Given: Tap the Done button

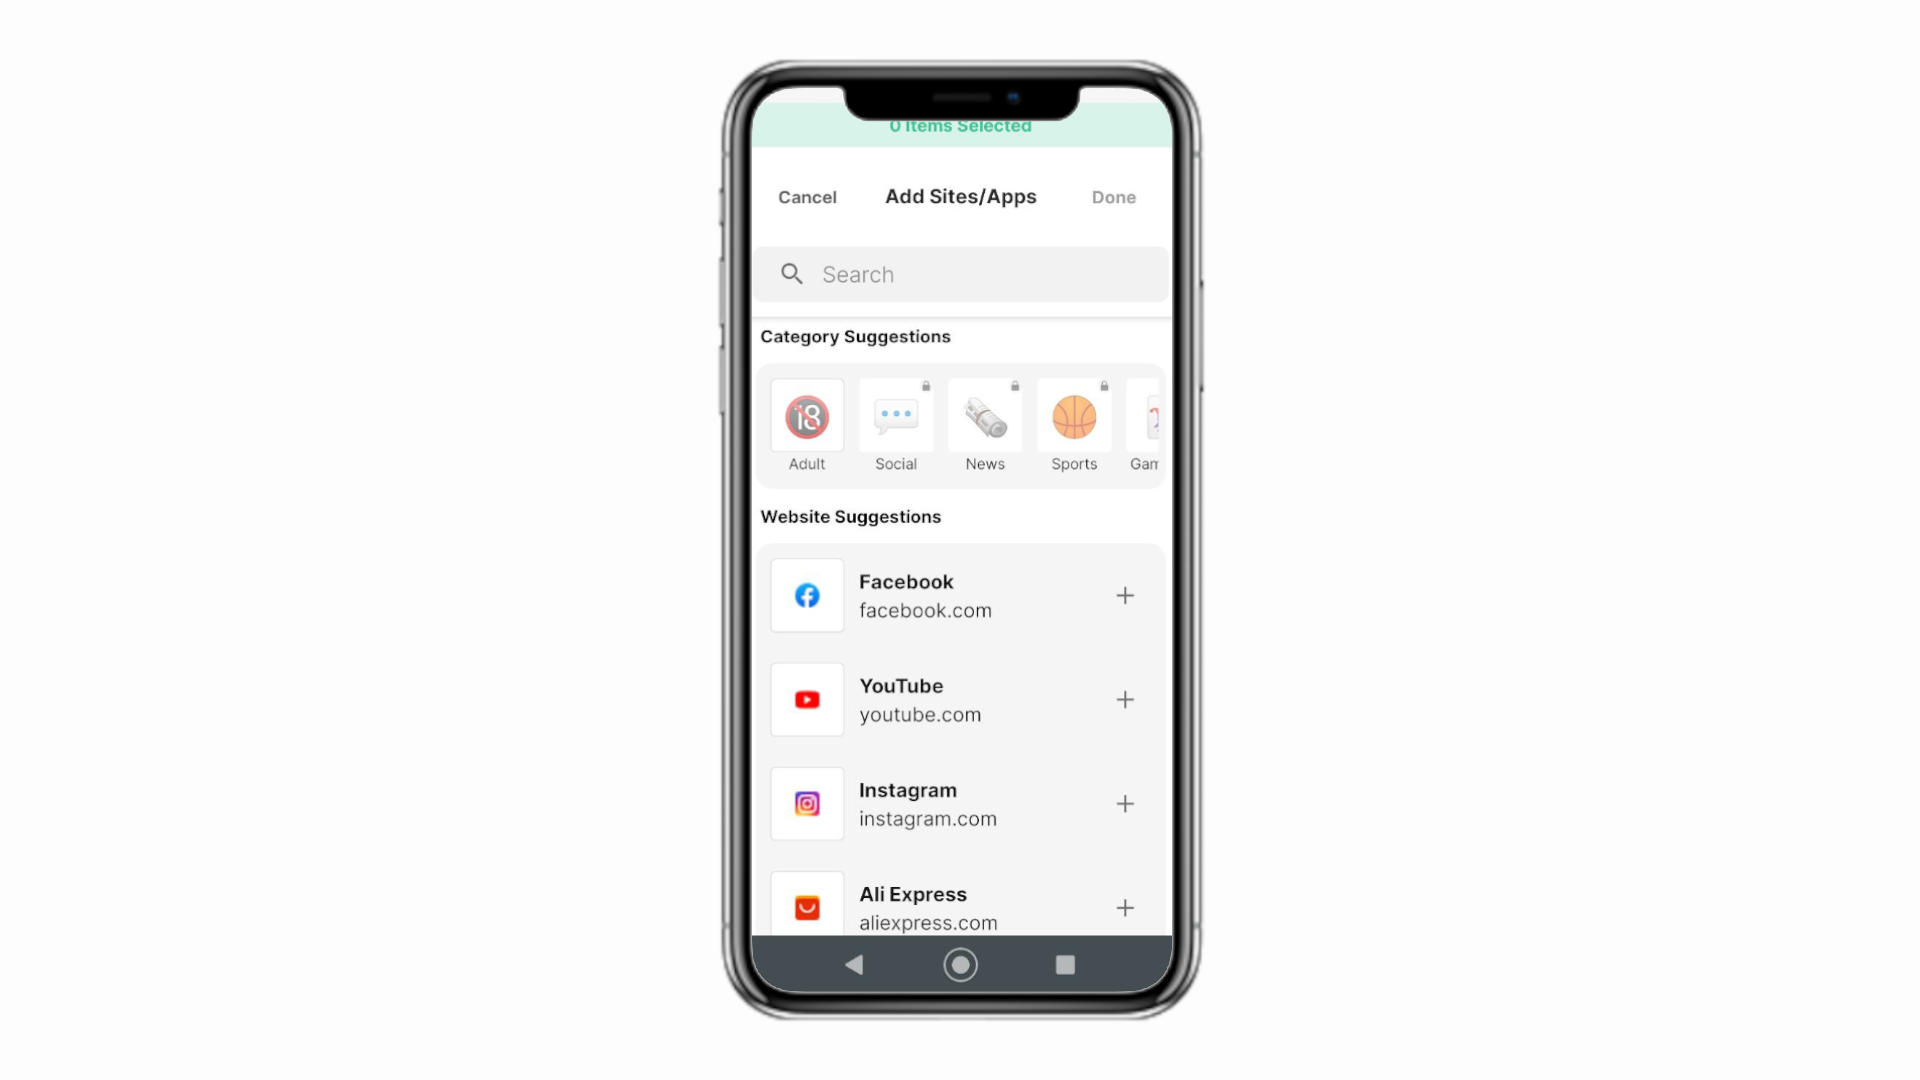Looking at the screenshot, I should (1113, 195).
